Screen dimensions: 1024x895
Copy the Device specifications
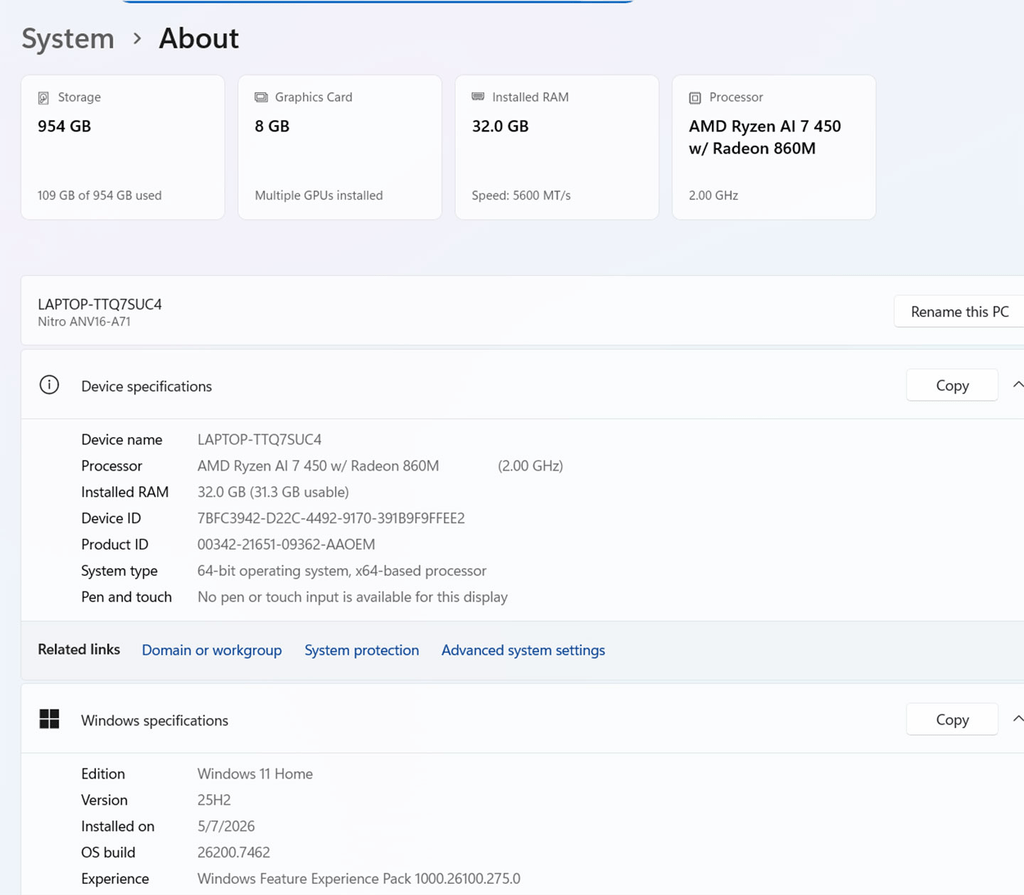(952, 385)
